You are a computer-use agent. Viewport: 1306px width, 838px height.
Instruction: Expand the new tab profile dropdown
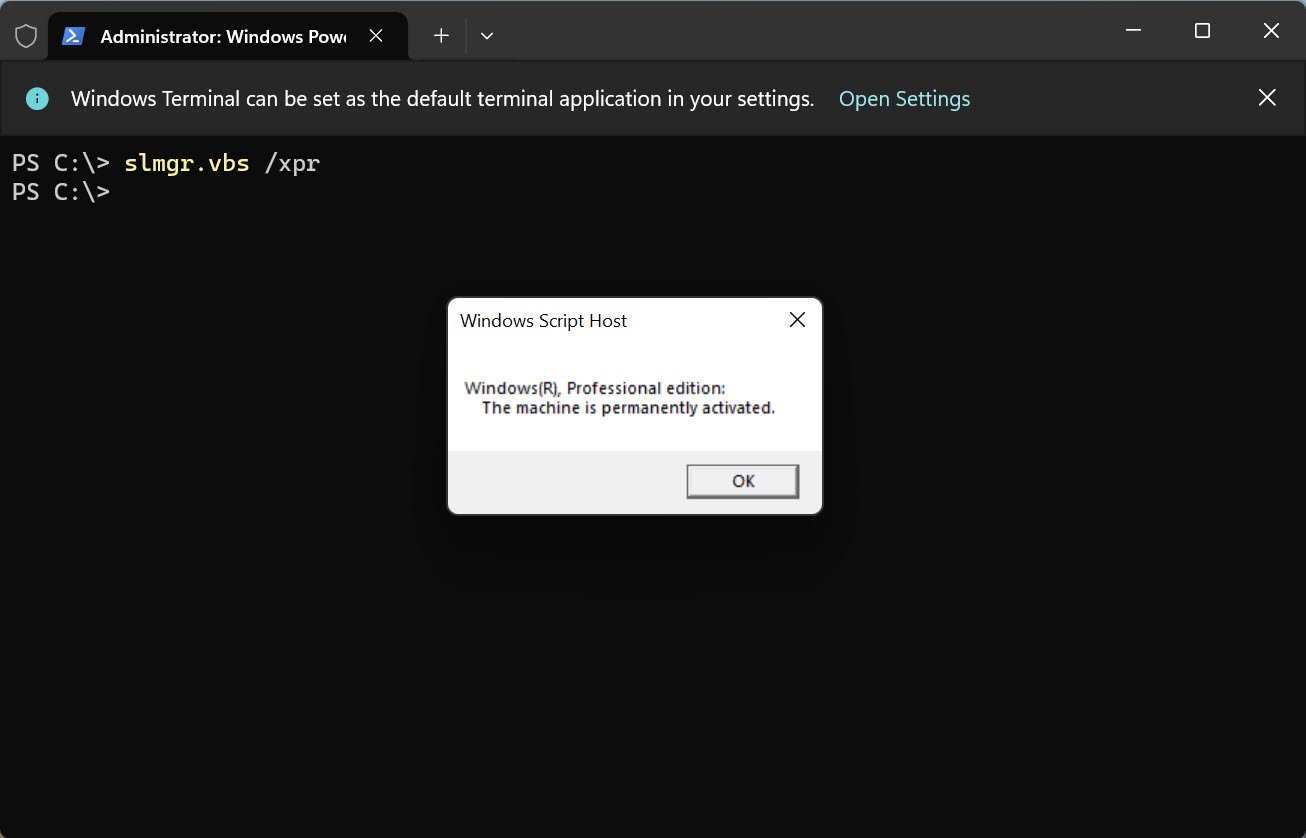tap(487, 36)
